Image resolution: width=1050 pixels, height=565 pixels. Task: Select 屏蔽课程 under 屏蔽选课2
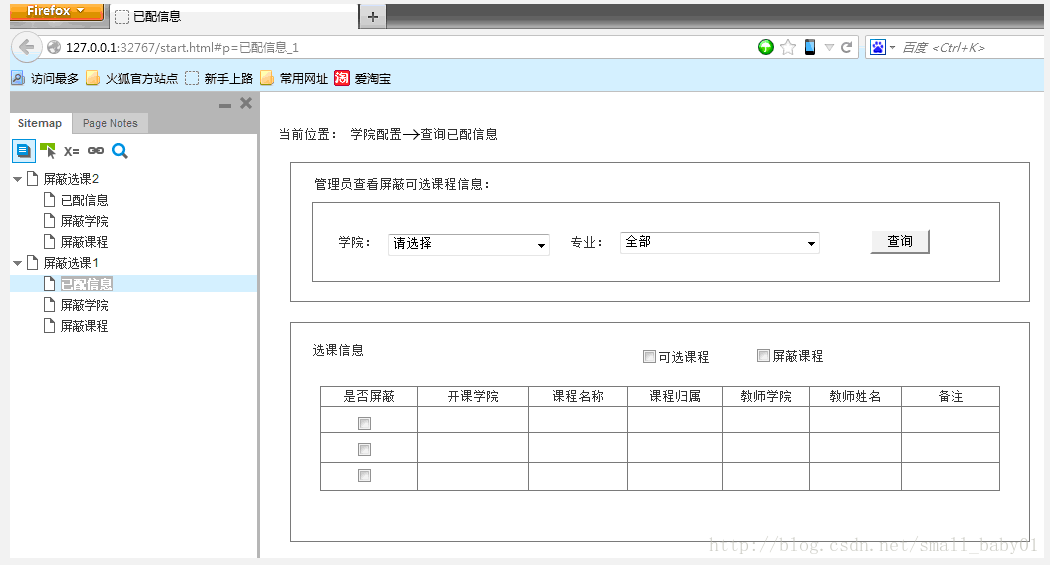click(84, 242)
